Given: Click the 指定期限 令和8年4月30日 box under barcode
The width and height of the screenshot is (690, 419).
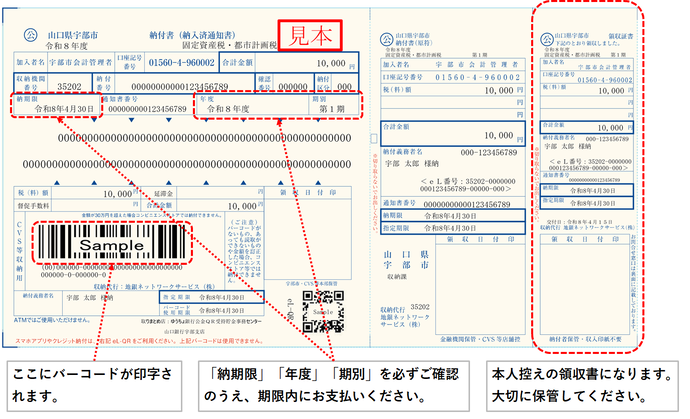Looking at the screenshot, I should click(212, 297).
